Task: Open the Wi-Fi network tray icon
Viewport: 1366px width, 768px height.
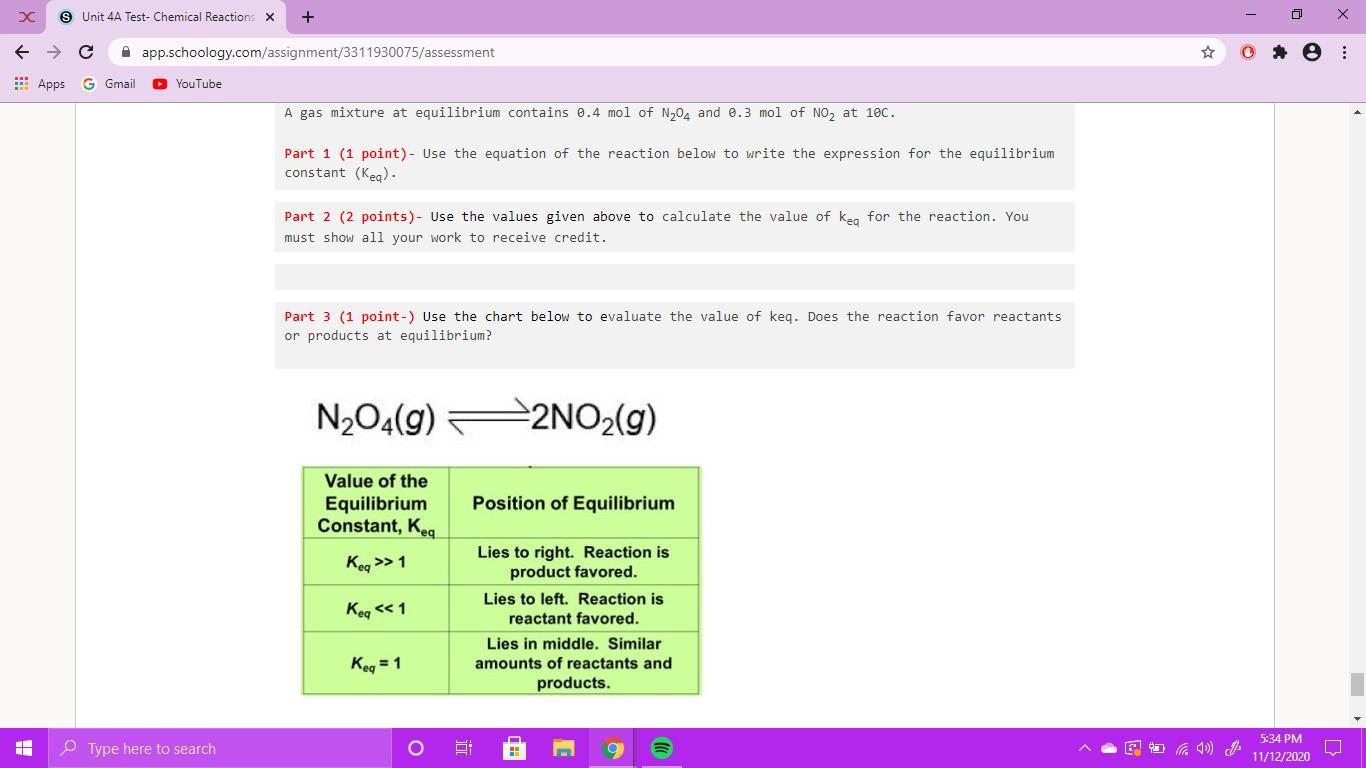Action: 1182,748
